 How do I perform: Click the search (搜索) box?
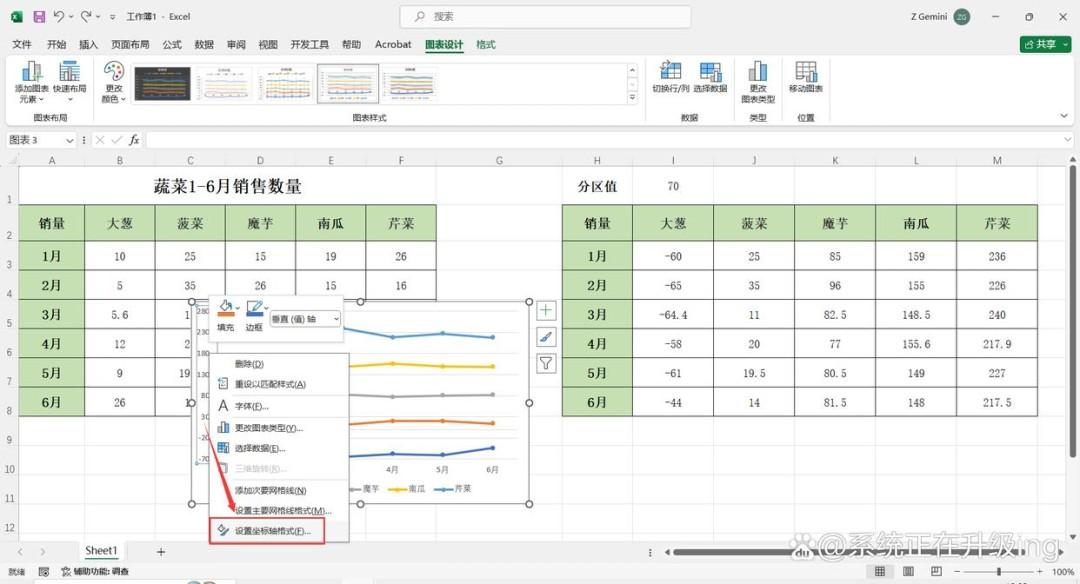click(546, 17)
